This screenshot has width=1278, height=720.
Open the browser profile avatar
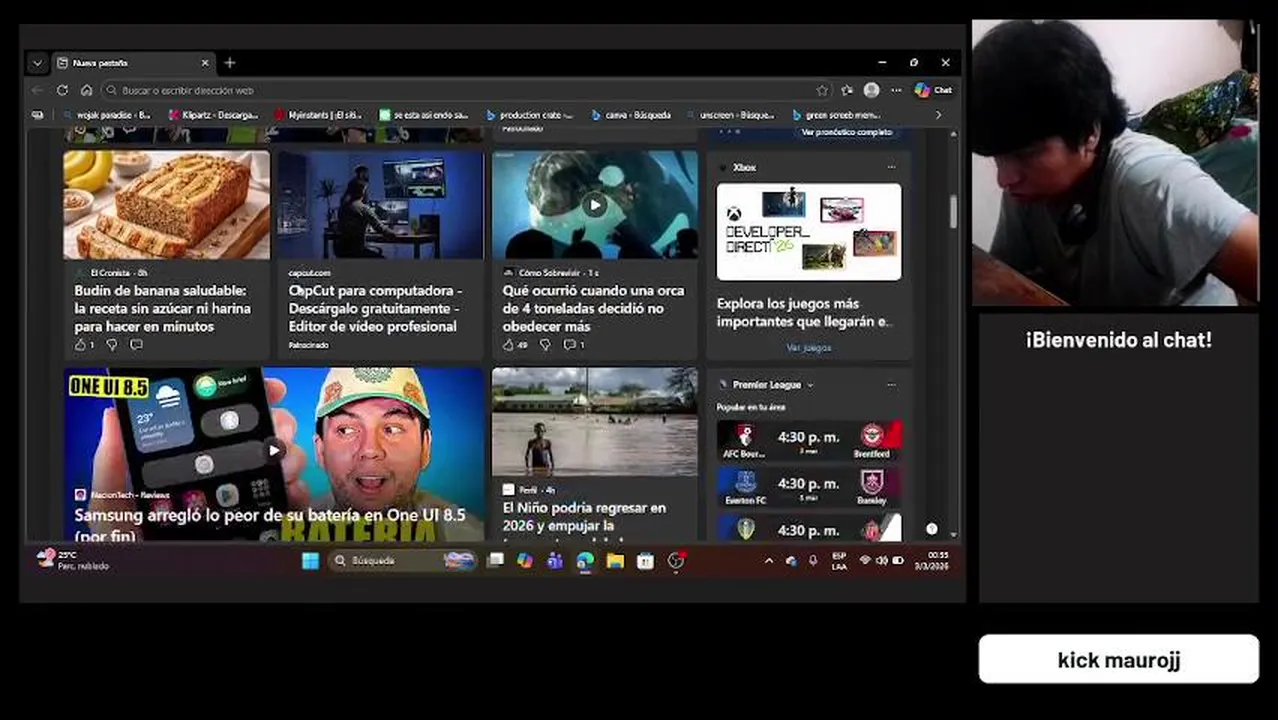(871, 90)
